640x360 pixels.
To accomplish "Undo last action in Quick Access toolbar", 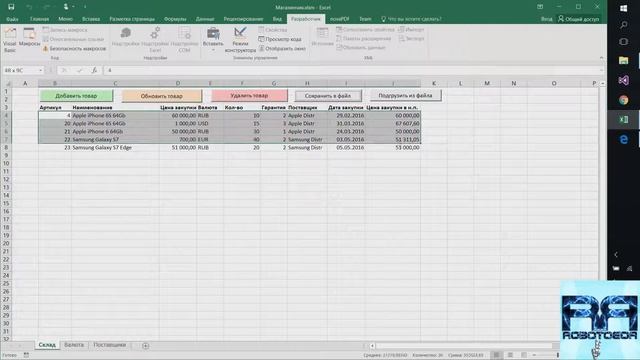I will pyautogui.click(x=29, y=7).
